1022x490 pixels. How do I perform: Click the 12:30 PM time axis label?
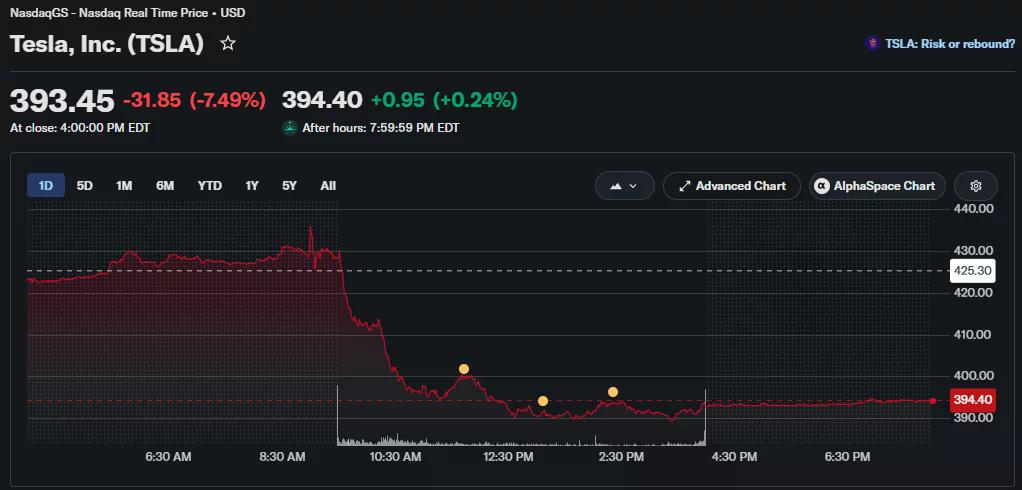coord(508,457)
